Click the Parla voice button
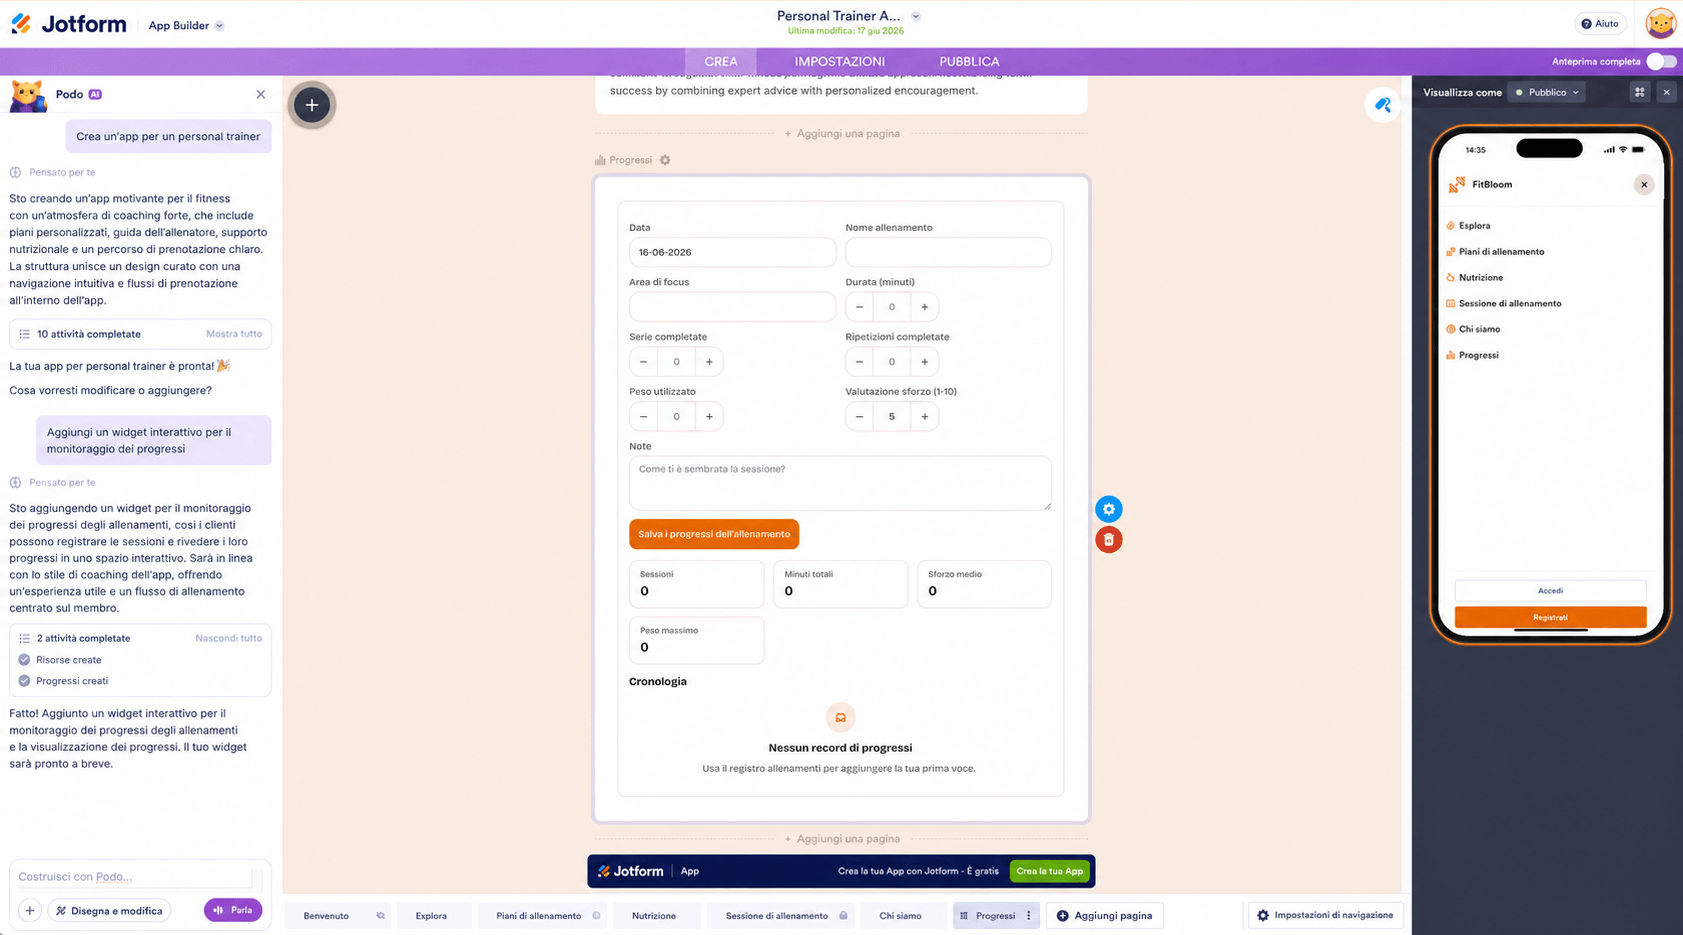Viewport: 1683px width, 935px height. (233, 910)
